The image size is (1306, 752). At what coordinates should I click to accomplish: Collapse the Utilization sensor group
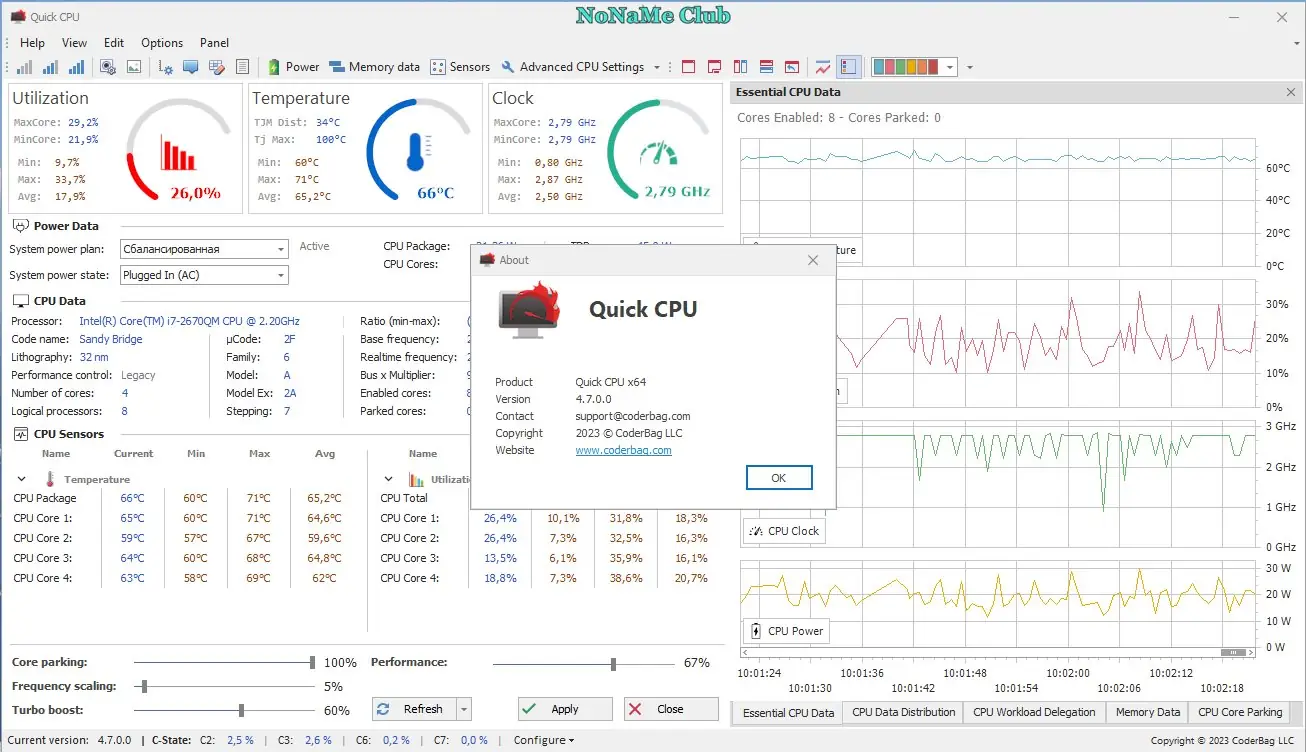pos(389,479)
